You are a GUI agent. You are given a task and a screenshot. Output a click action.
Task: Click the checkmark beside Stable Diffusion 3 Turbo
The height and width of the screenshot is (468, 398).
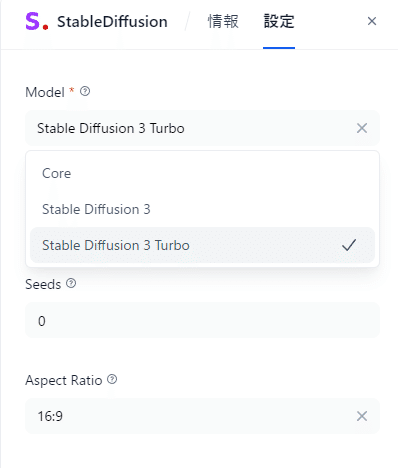pos(349,245)
